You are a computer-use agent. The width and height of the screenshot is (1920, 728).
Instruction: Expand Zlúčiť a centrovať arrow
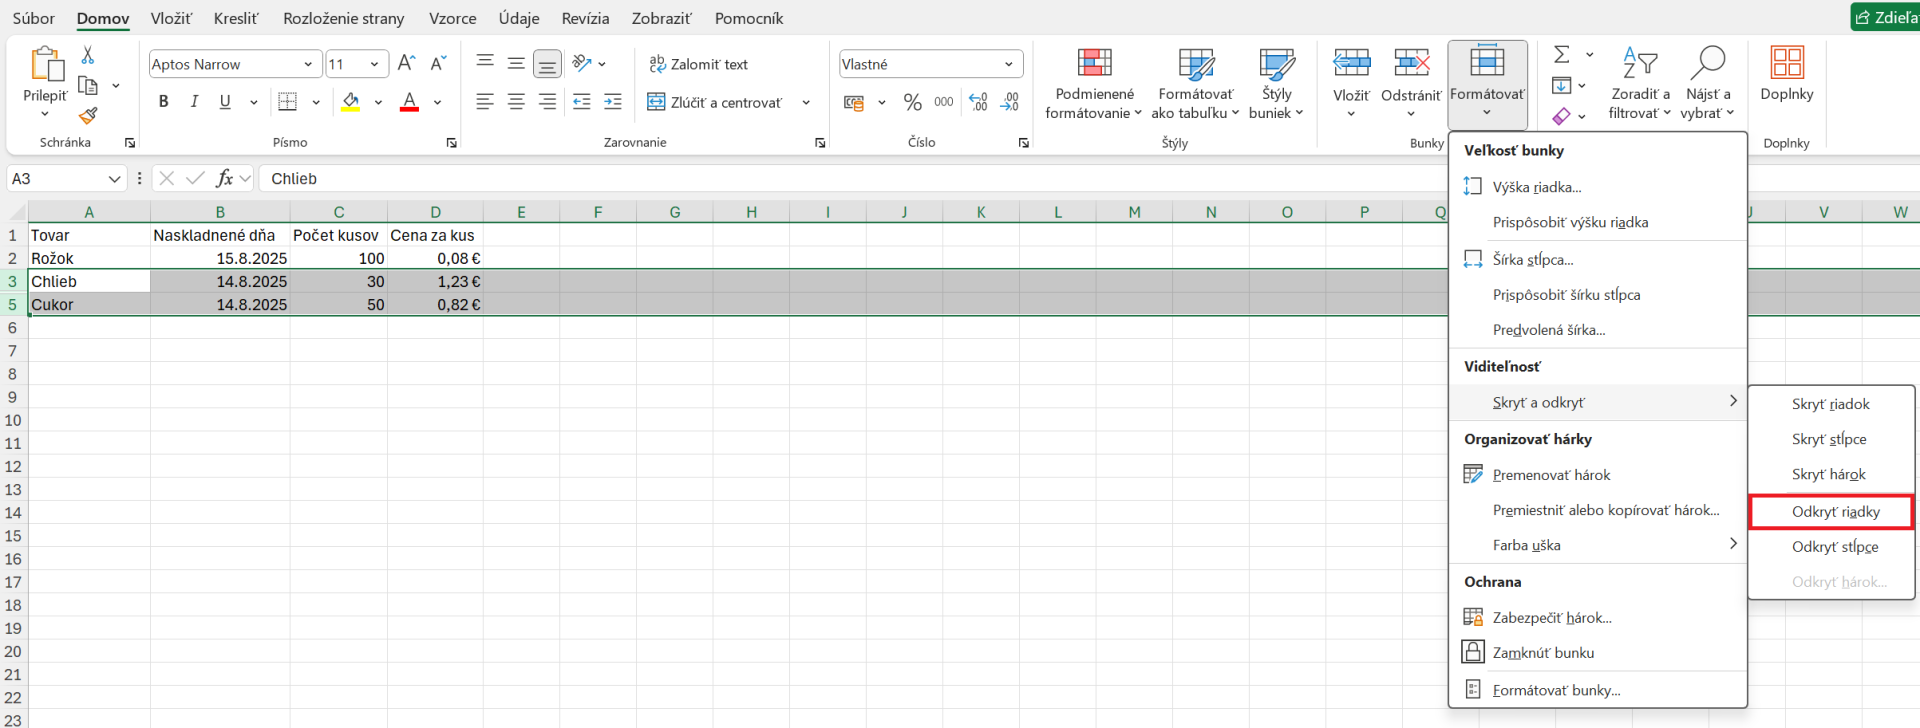pos(806,102)
